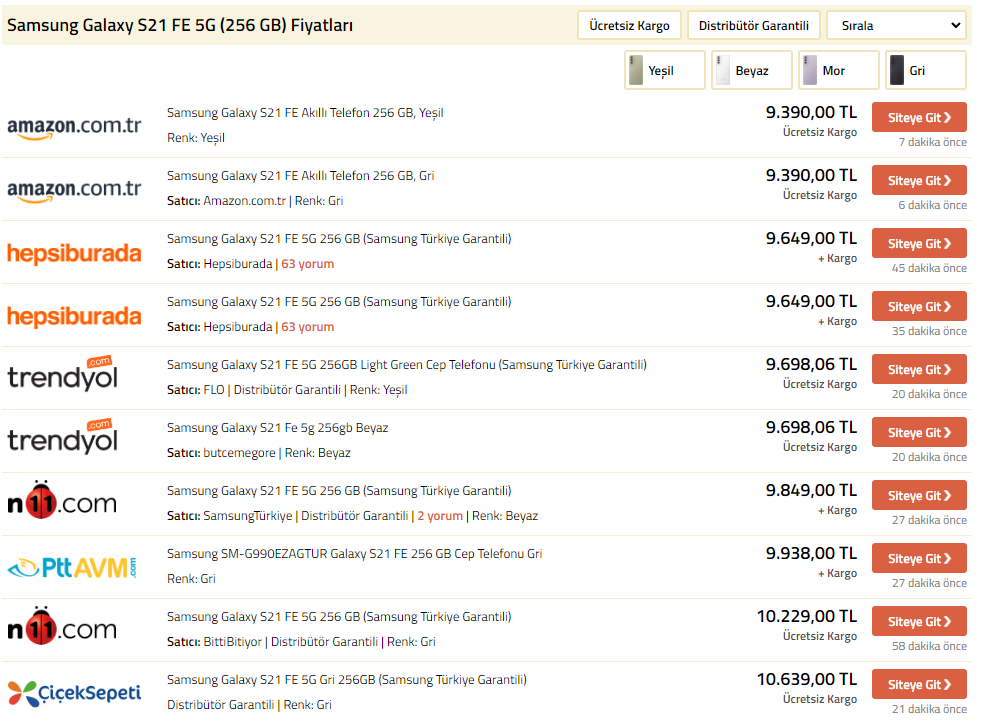Click '58 dakika önce' timestamp
This screenshot has width=989, height=723.
929,646
